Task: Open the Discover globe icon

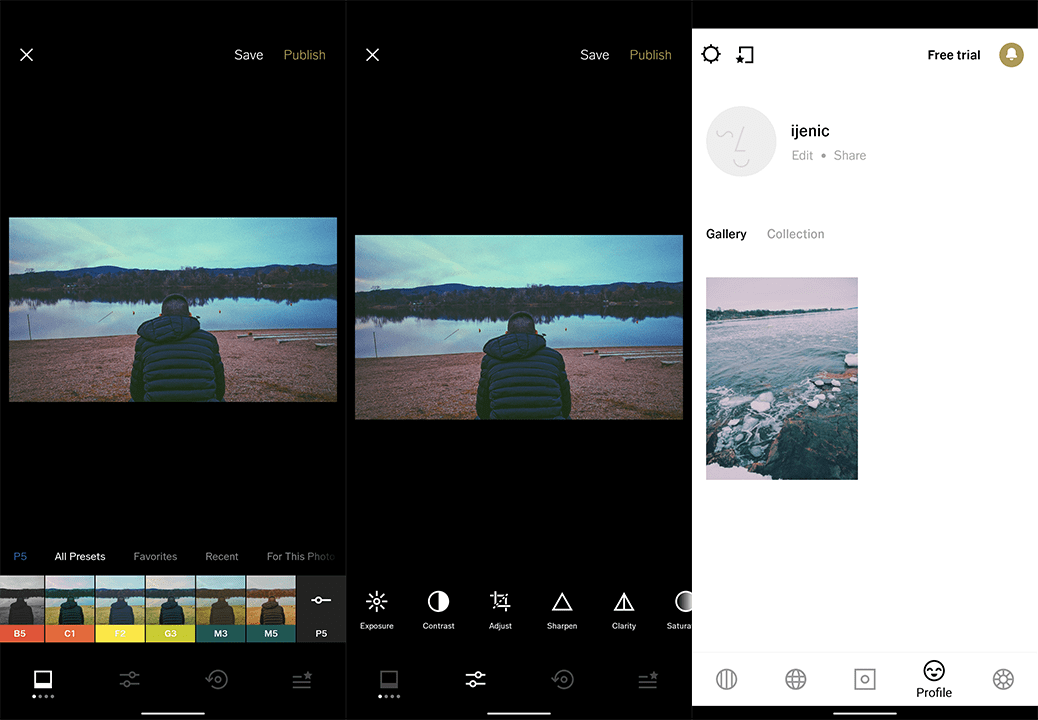Action: [x=796, y=680]
